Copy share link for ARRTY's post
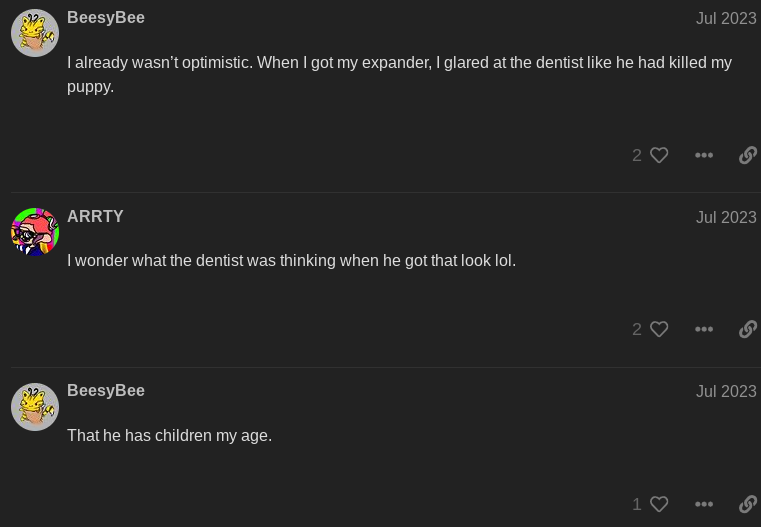Image resolution: width=761 pixels, height=527 pixels. 748,329
